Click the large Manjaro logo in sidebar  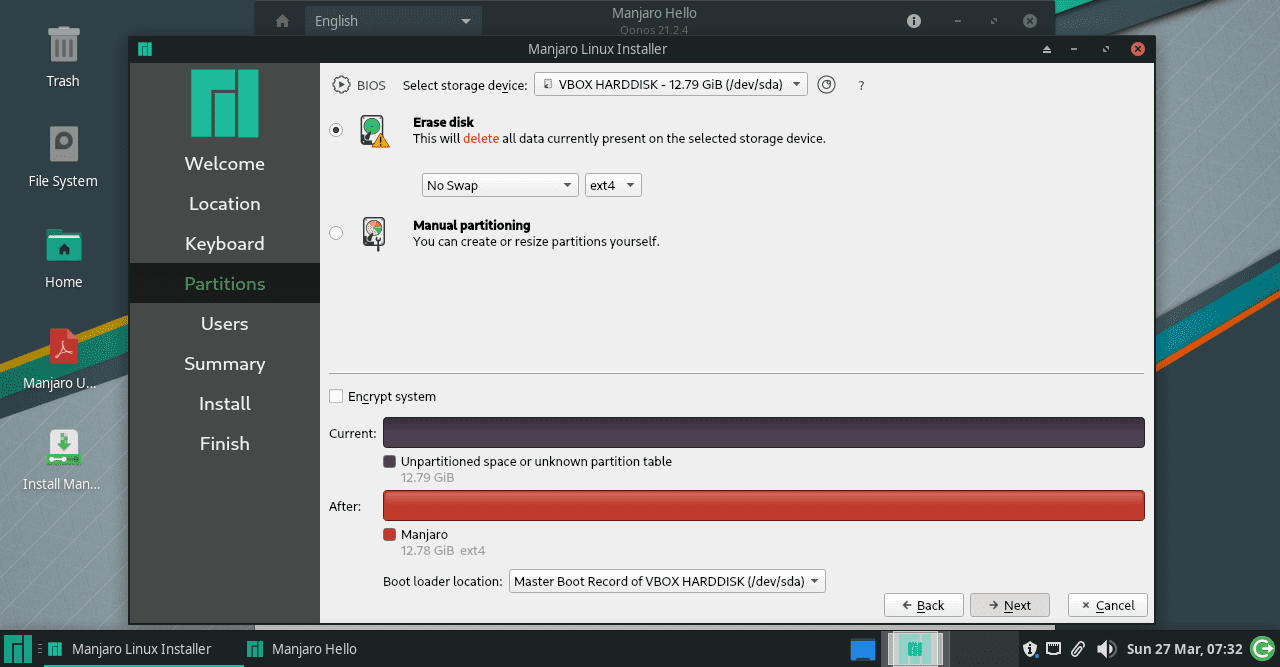coord(225,103)
